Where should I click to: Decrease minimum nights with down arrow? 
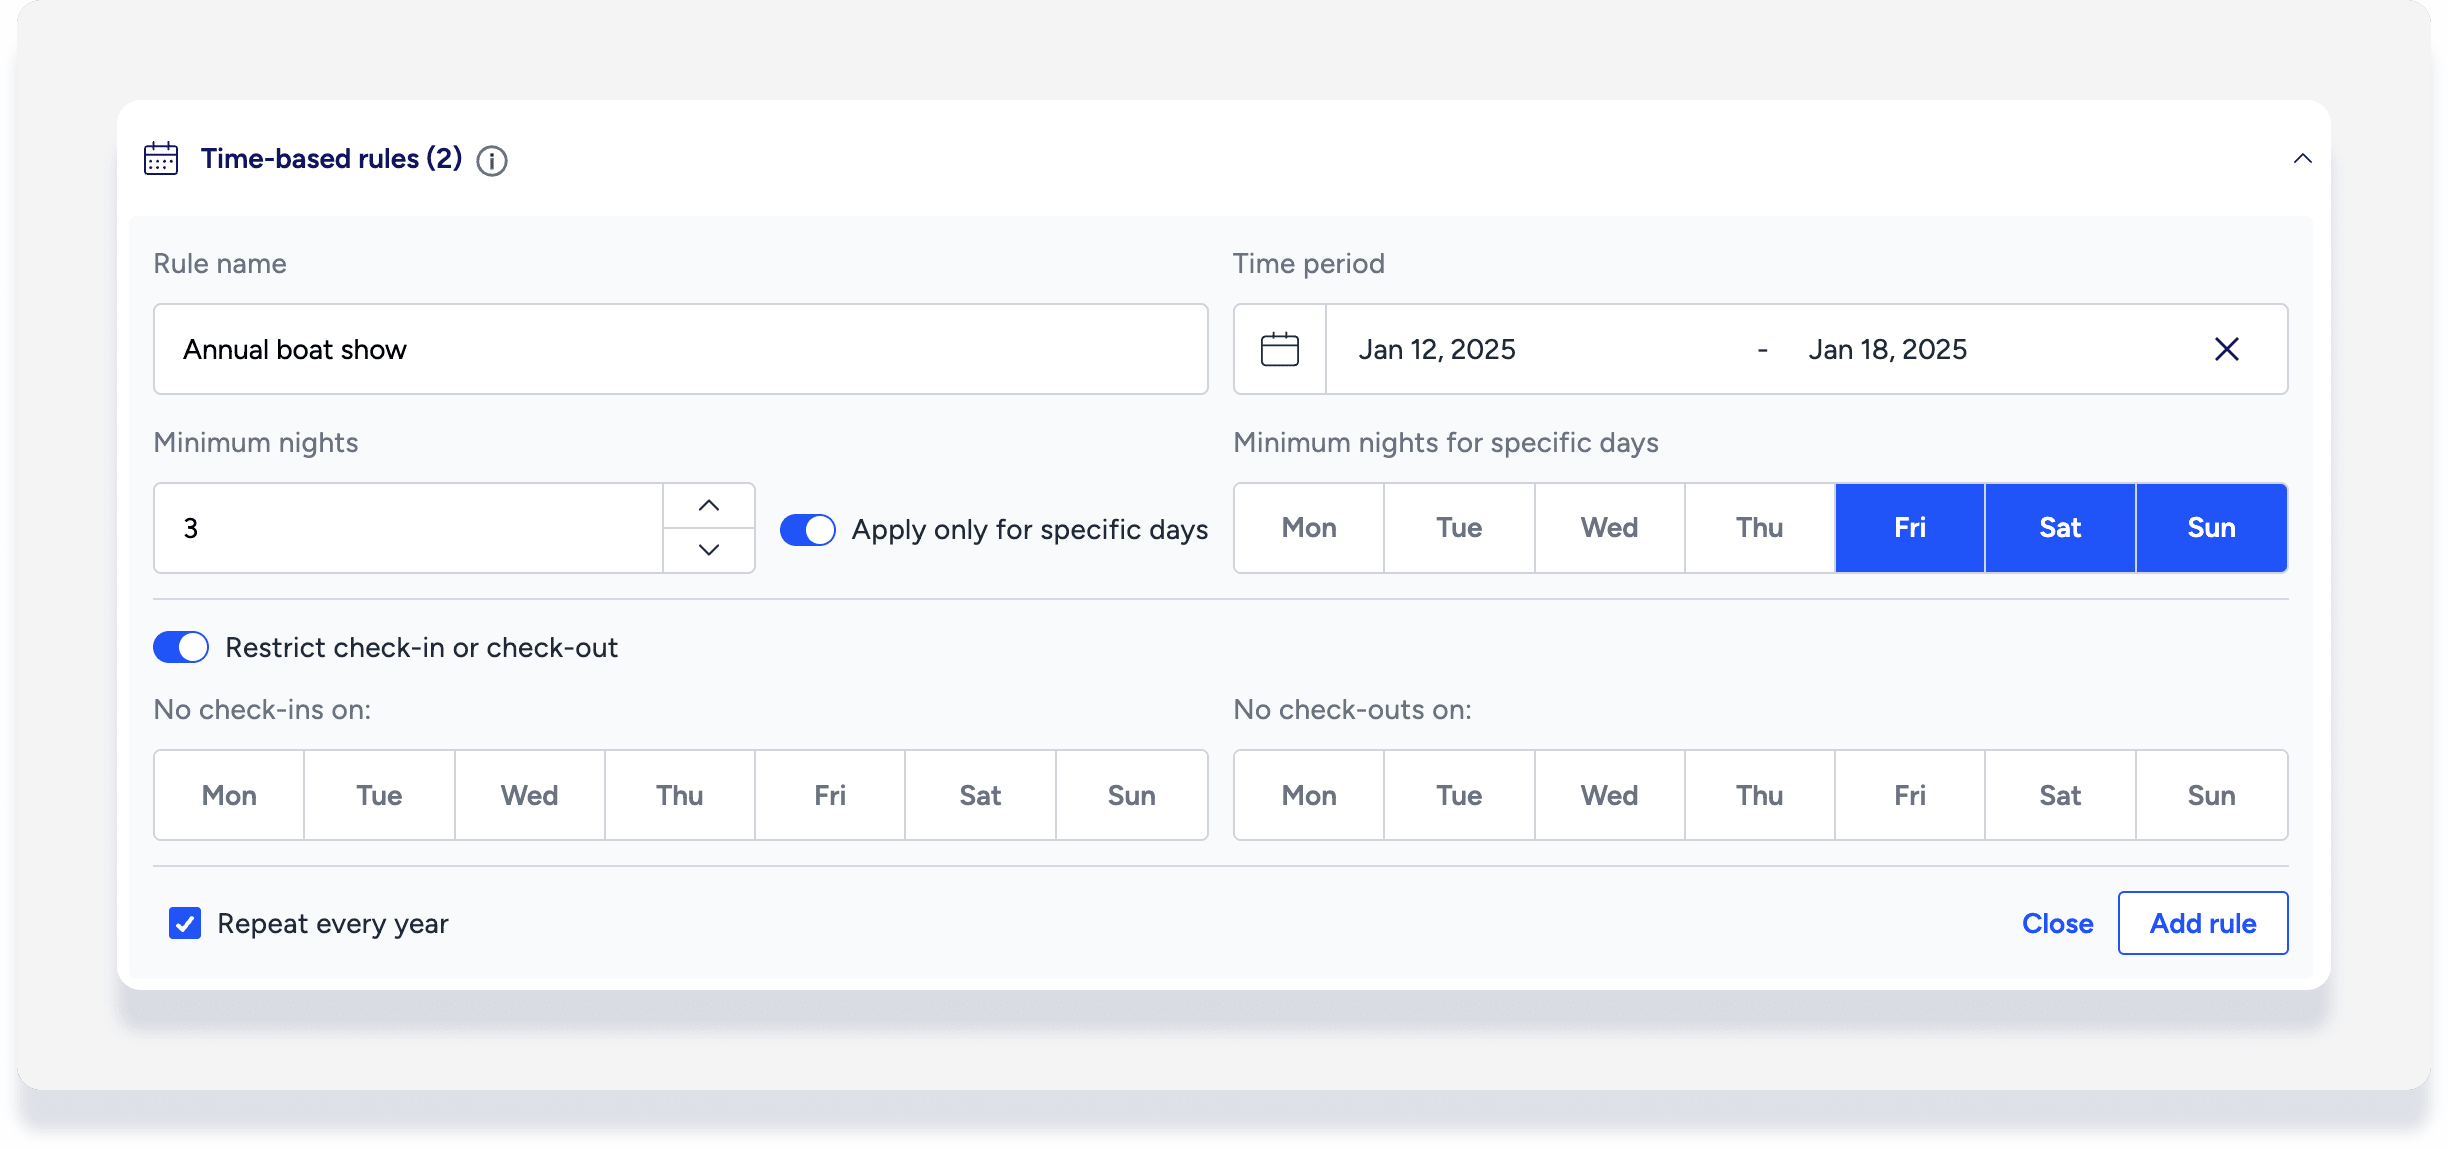(x=709, y=550)
